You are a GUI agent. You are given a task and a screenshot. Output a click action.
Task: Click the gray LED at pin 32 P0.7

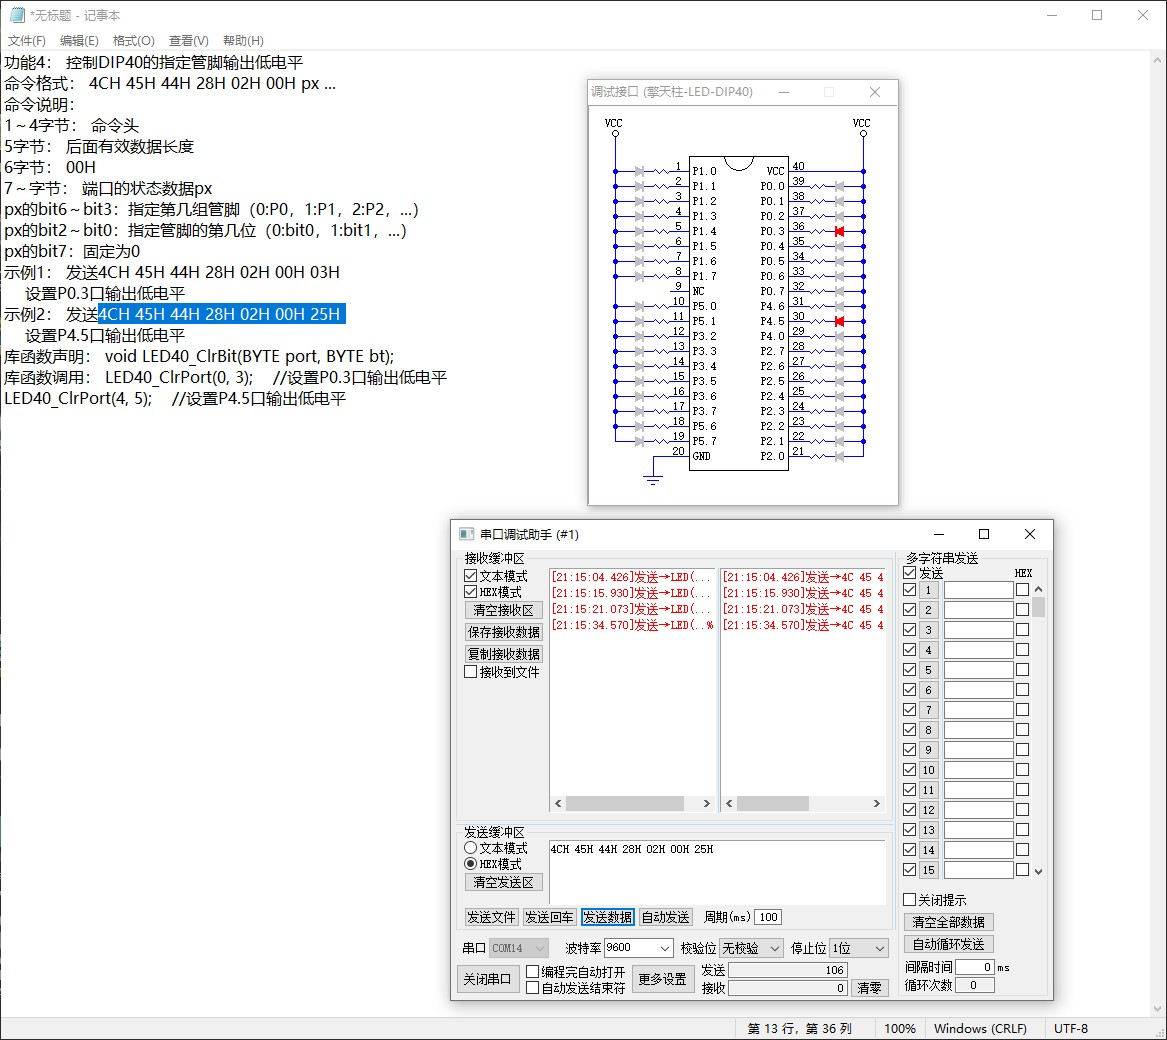[x=840, y=291]
